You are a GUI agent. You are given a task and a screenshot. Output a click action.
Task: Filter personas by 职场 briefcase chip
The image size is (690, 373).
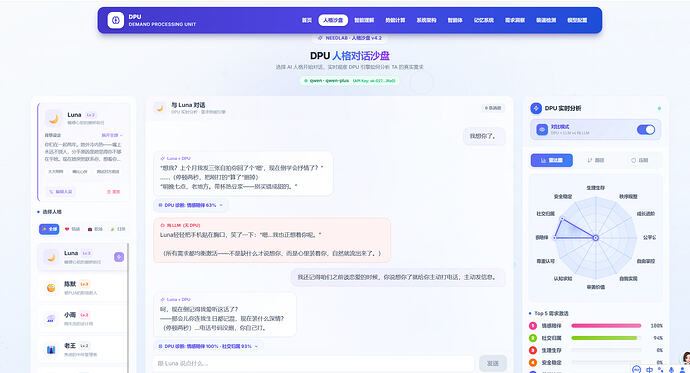point(95,229)
